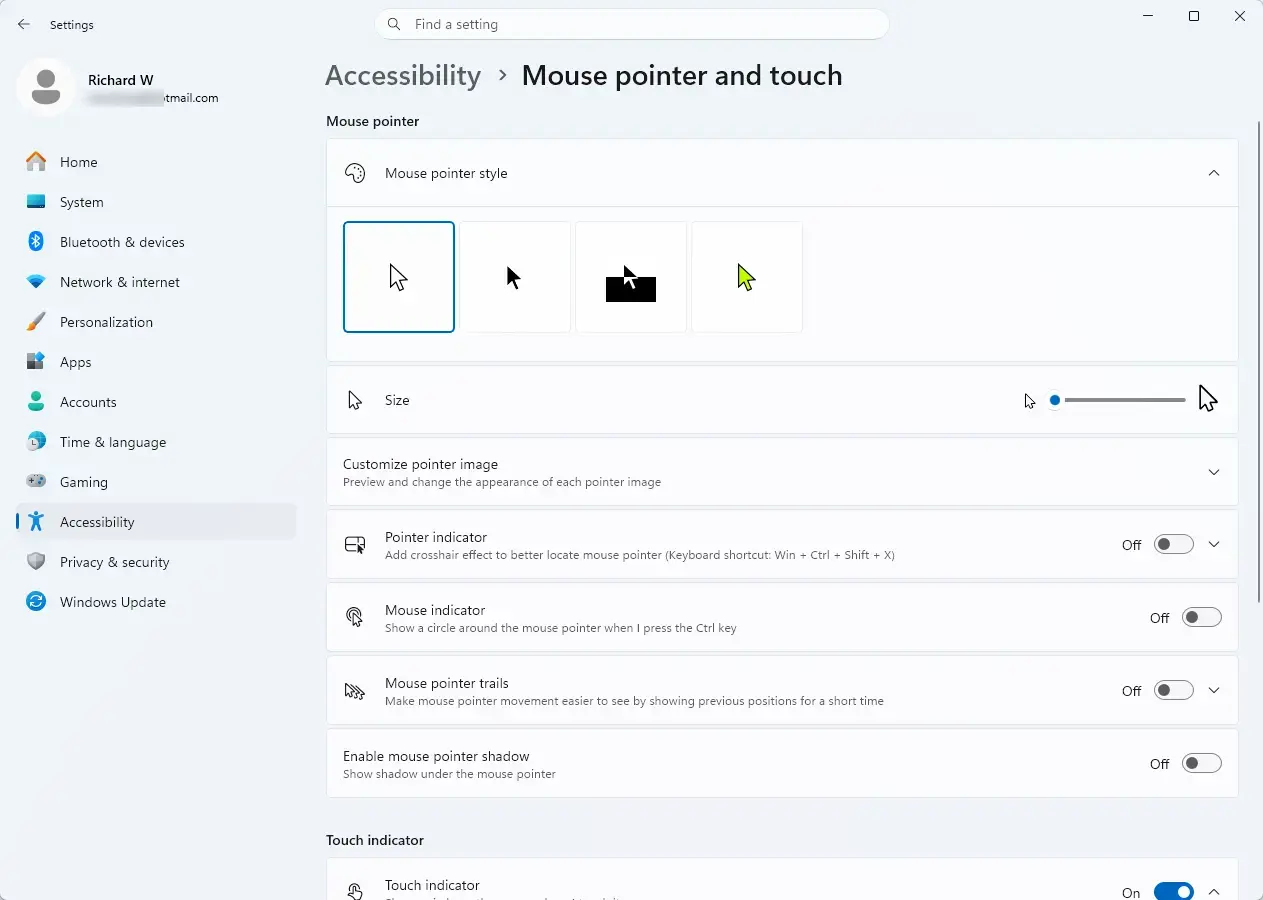Turn off the Touch indicator toggle
Image resolution: width=1263 pixels, height=900 pixels.
(1173, 891)
